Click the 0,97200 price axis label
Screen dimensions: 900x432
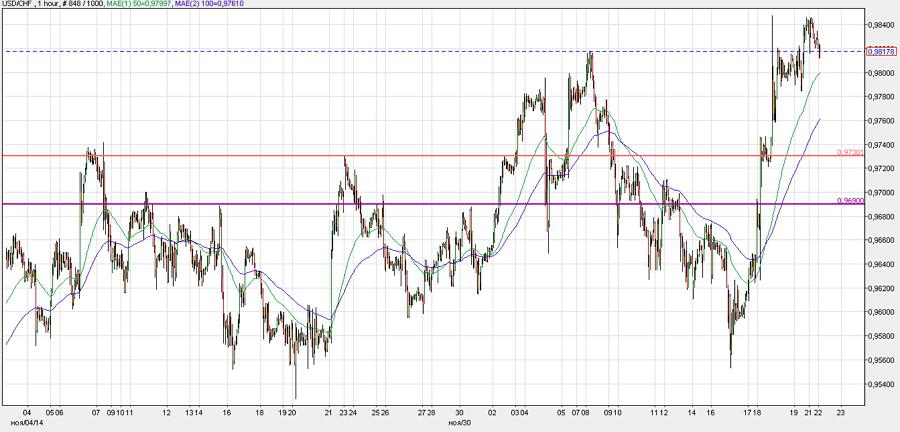[881, 169]
